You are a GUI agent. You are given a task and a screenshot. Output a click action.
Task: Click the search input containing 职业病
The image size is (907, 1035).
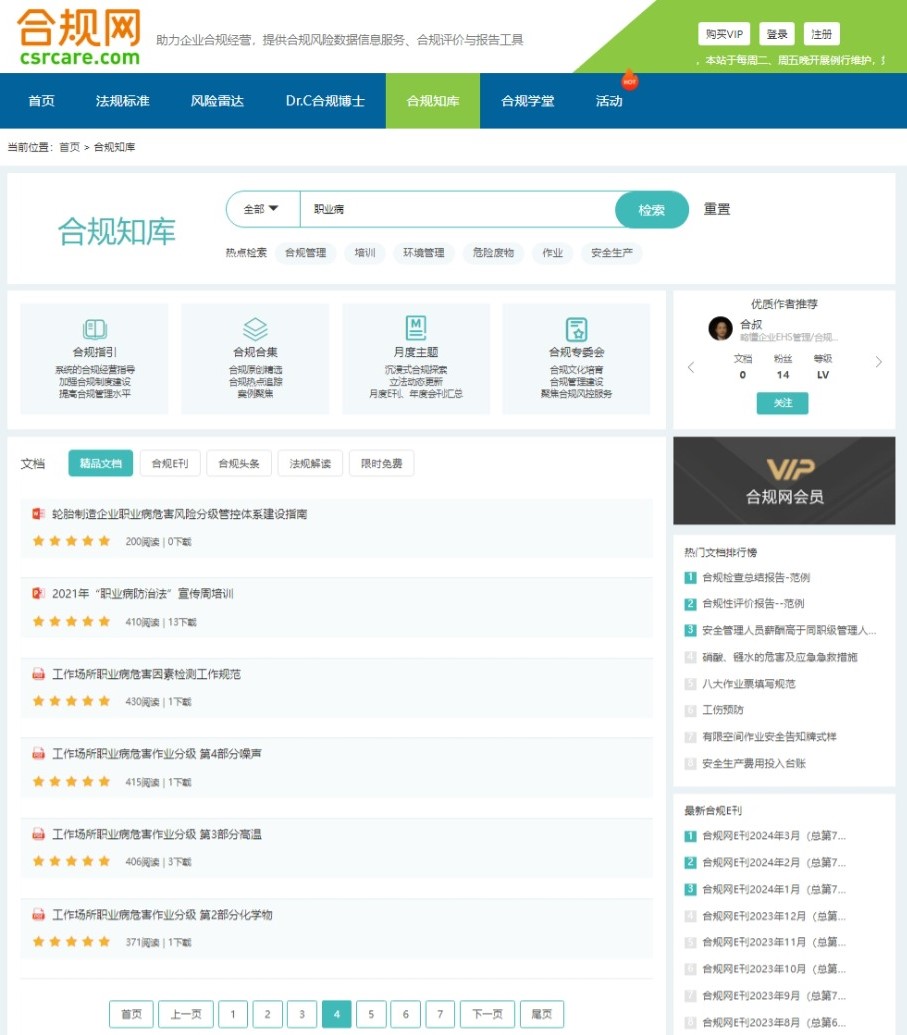click(458, 209)
